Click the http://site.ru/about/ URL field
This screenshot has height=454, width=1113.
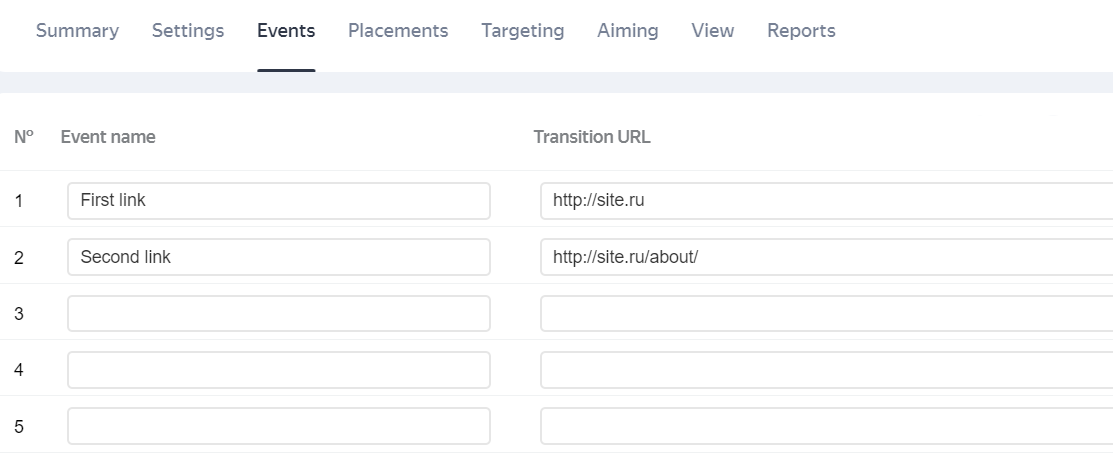coord(826,257)
